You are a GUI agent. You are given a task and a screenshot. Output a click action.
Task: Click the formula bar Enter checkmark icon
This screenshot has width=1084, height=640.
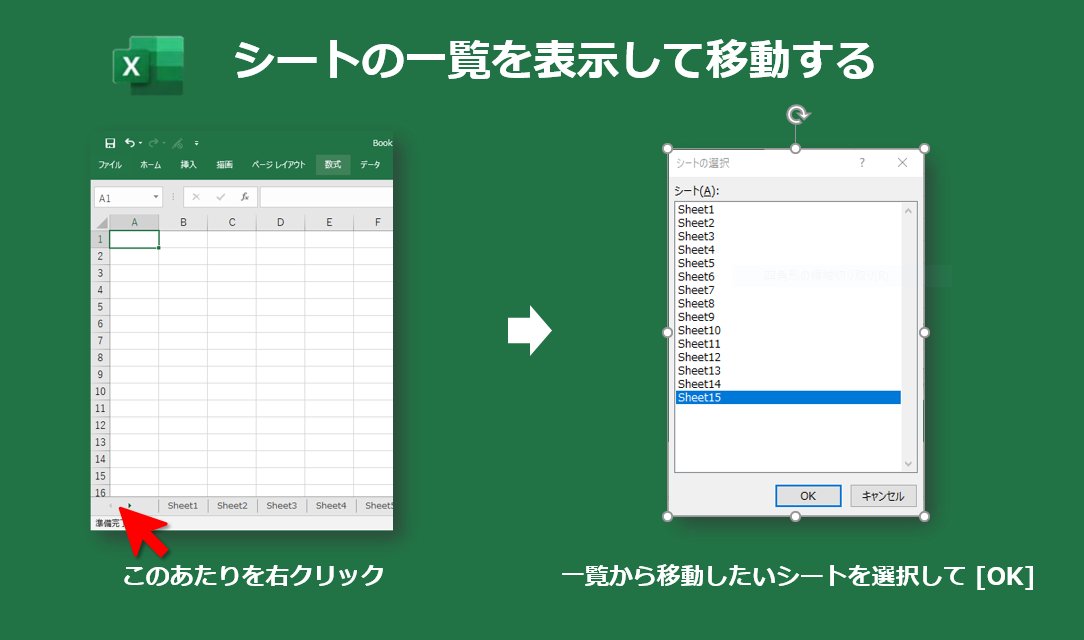click(x=221, y=198)
